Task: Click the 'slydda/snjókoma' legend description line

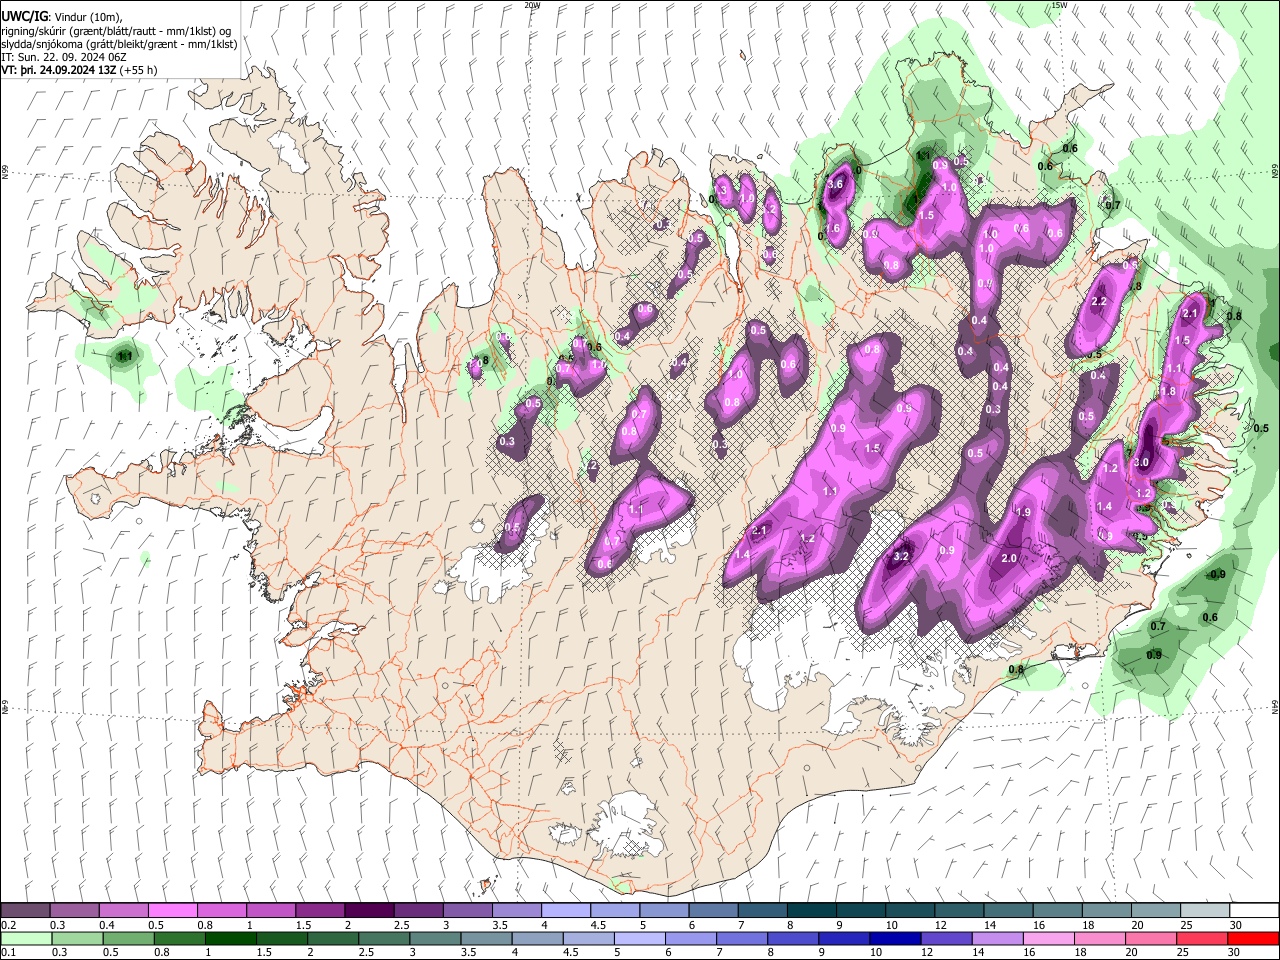Action: [120, 44]
